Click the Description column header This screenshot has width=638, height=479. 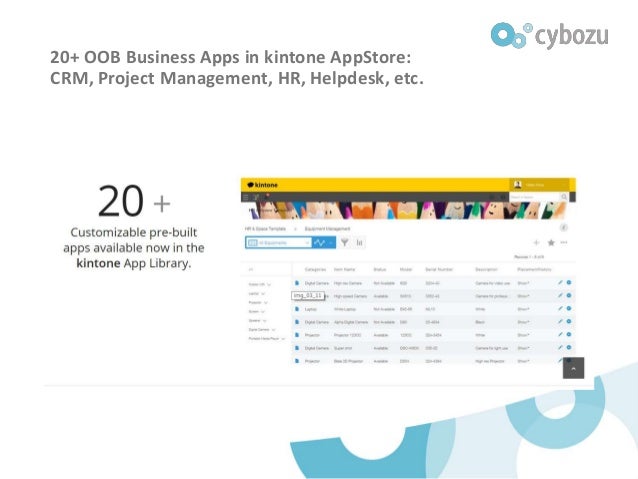pyautogui.click(x=486, y=269)
